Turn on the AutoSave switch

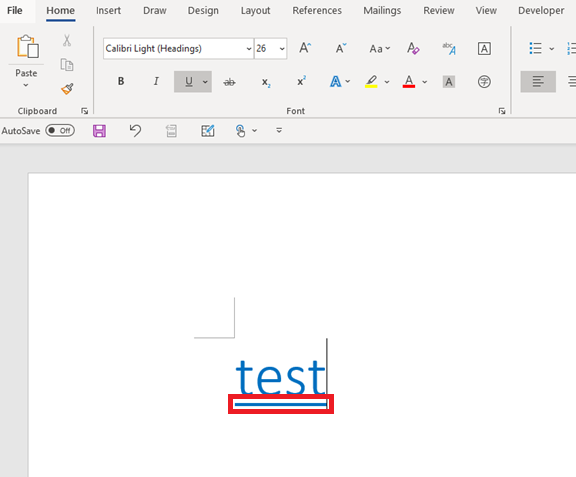(x=60, y=130)
